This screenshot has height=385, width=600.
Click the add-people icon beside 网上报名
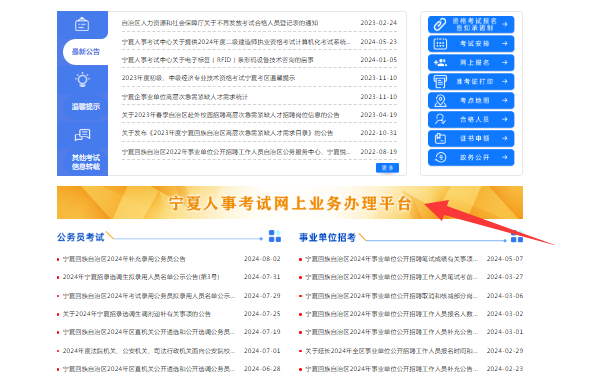[x=440, y=62]
